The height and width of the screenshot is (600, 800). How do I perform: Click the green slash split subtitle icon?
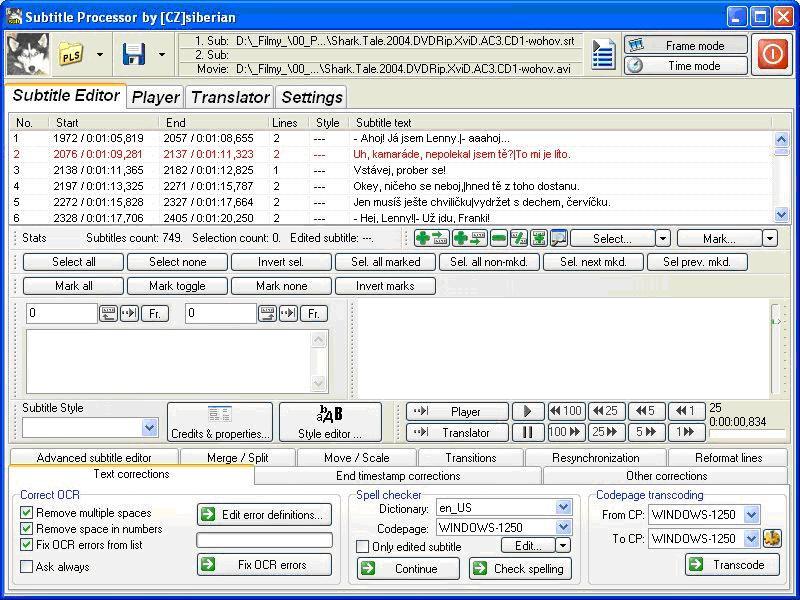pyautogui.click(x=519, y=238)
